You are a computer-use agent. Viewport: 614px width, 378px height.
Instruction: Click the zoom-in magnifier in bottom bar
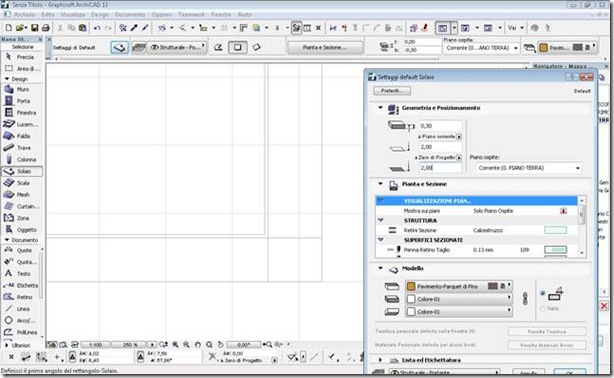coord(175,345)
